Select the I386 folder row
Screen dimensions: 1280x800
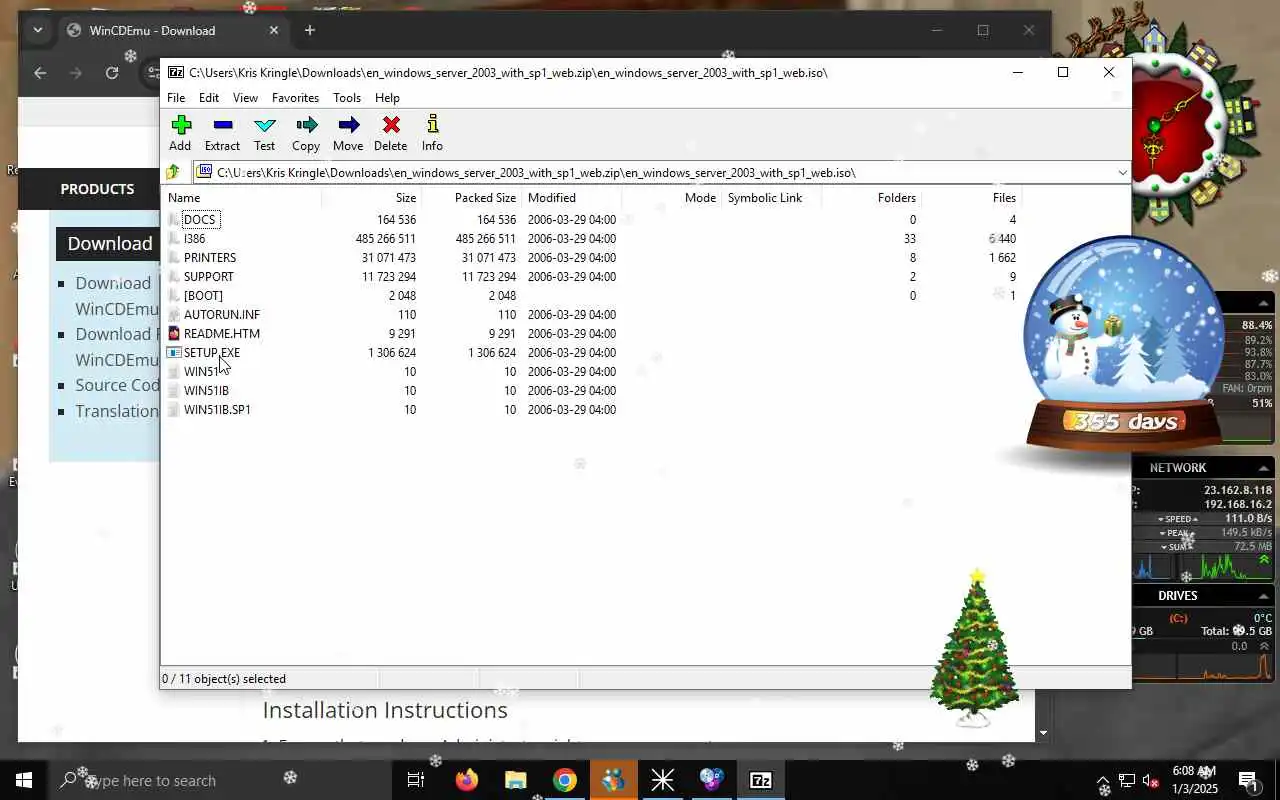click(590, 238)
